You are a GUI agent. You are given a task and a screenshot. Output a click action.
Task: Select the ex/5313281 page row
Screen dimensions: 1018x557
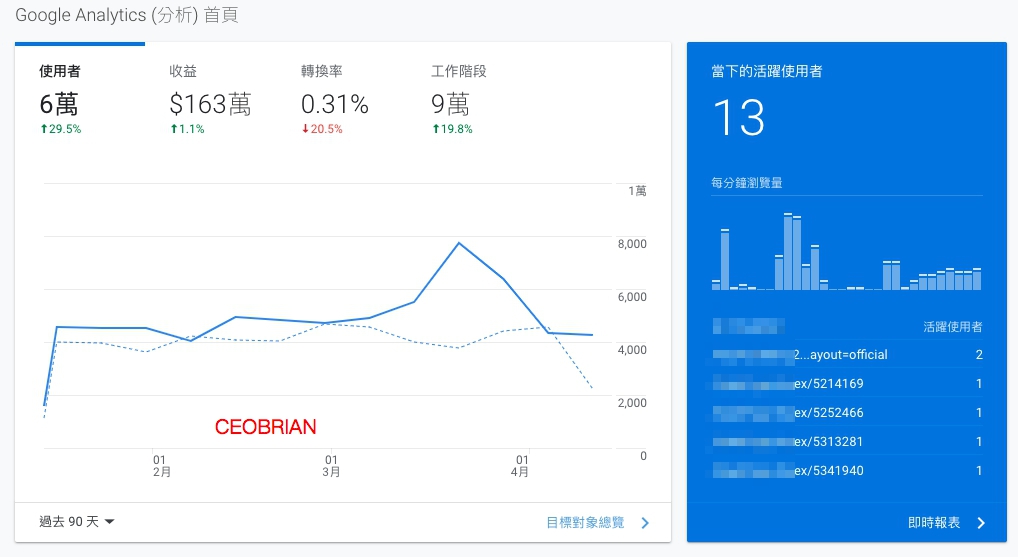pos(847,441)
